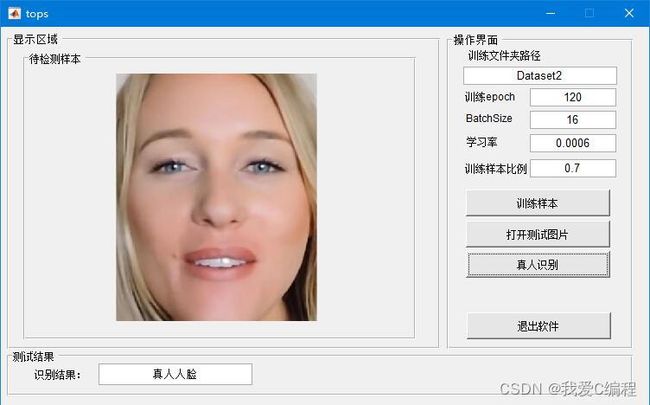650x405 pixels.
Task: Exit via the 退出软件 button
Action: click(x=538, y=326)
